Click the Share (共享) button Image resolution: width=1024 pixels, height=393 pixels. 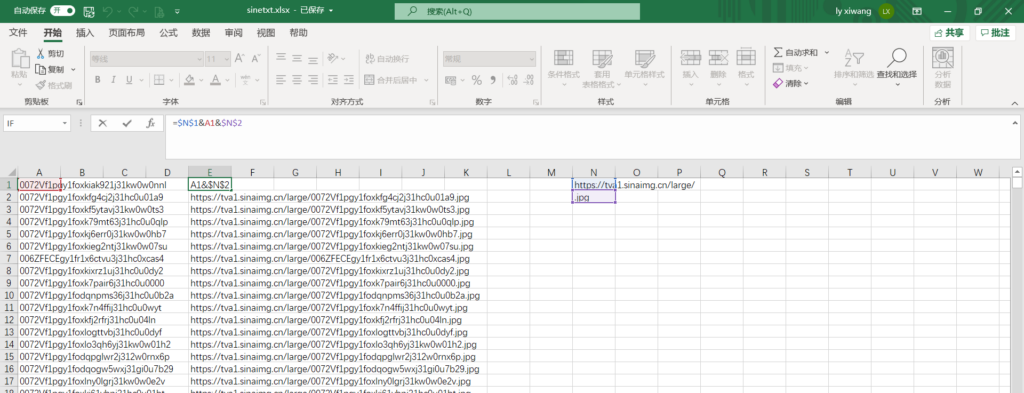[950, 33]
